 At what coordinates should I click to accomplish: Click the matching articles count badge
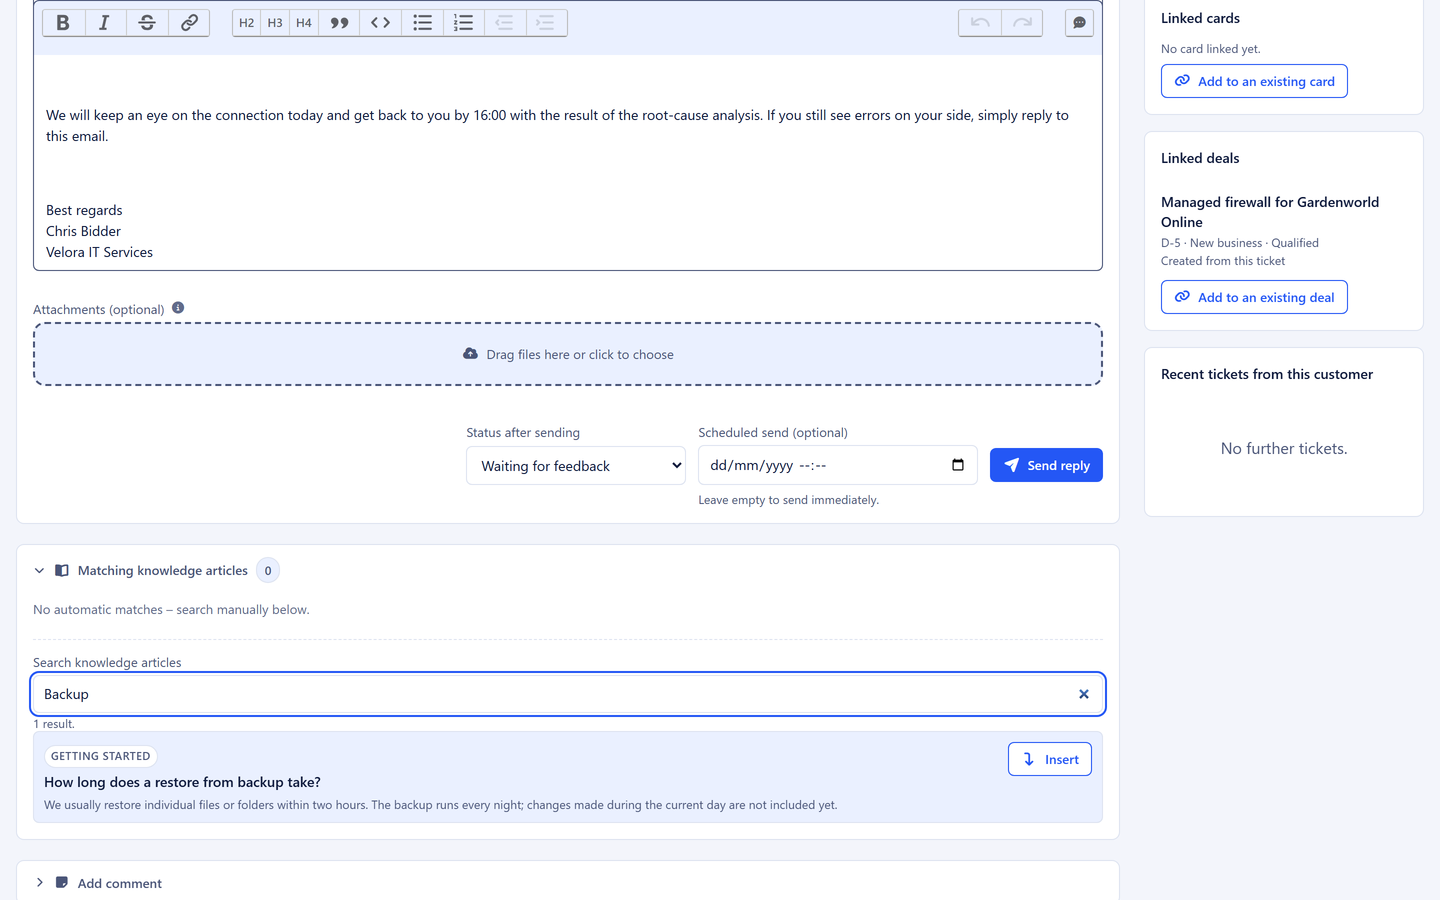(268, 571)
